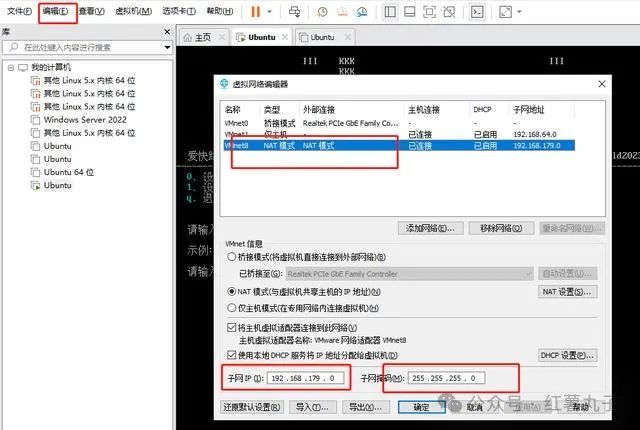Select the VMnet0 bridged network row
The image size is (640, 430).
click(399, 123)
